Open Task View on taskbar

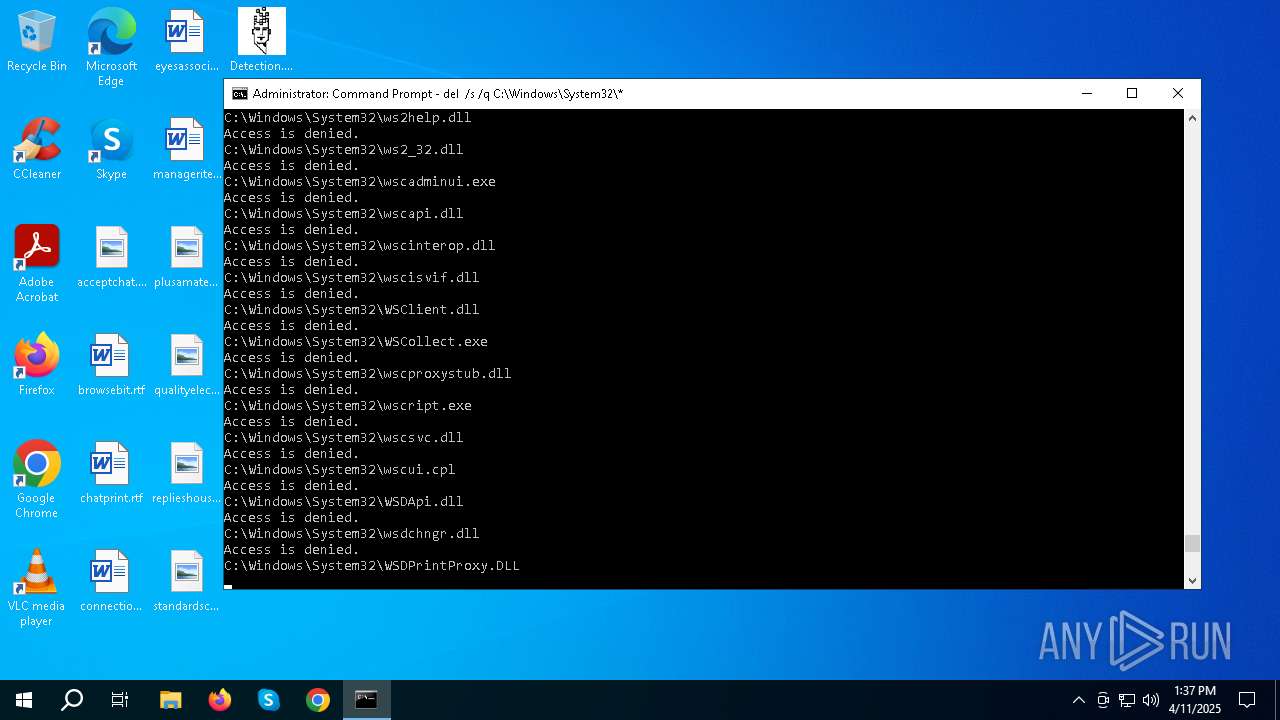point(120,700)
